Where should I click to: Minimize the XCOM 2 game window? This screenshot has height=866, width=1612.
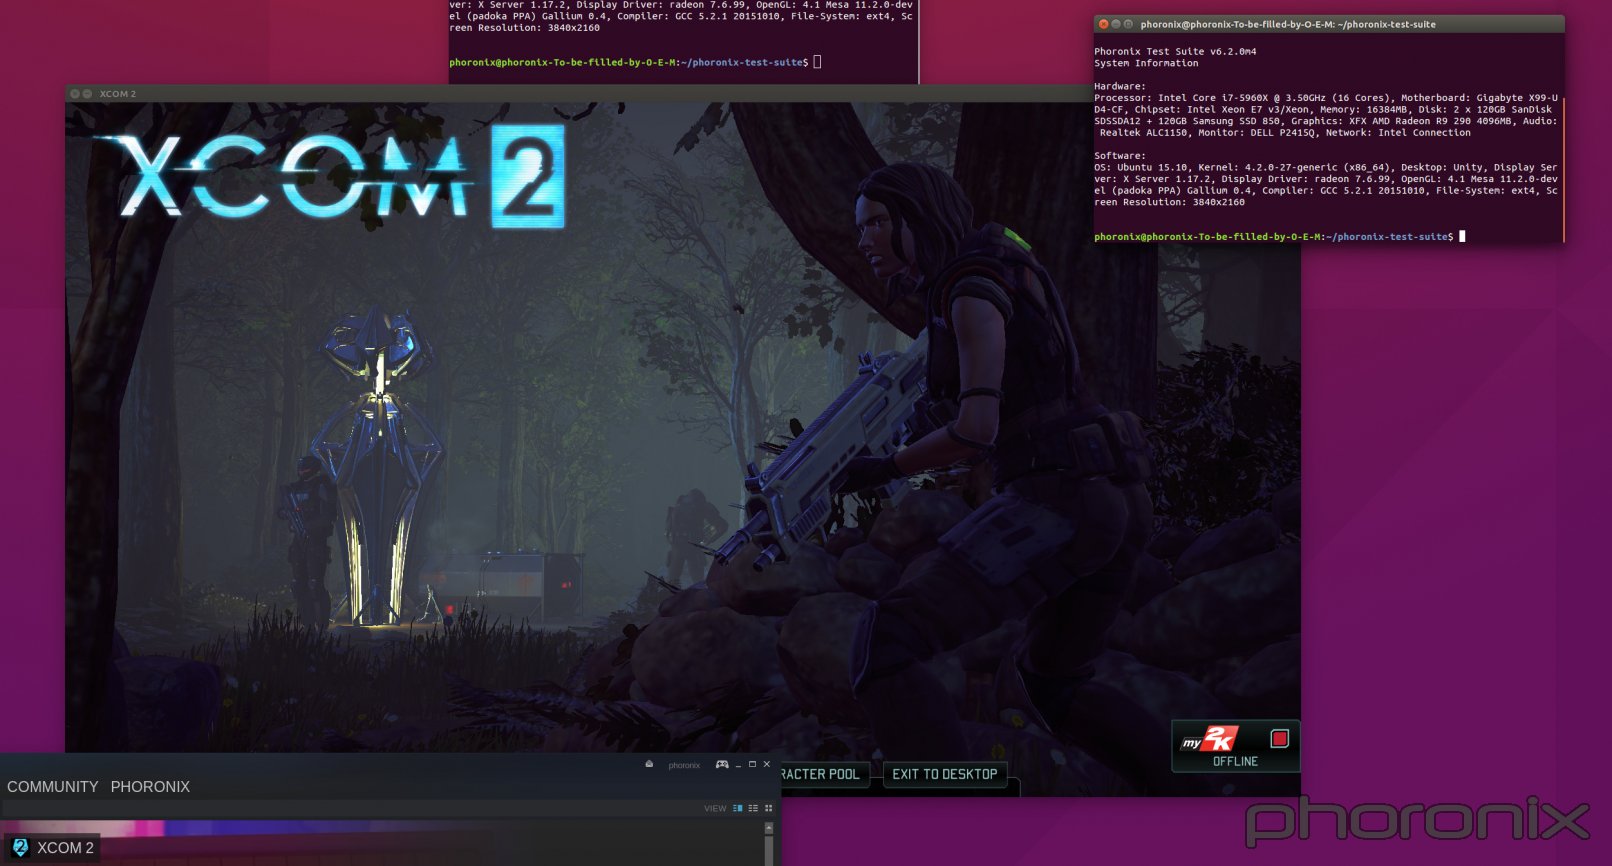tap(87, 94)
